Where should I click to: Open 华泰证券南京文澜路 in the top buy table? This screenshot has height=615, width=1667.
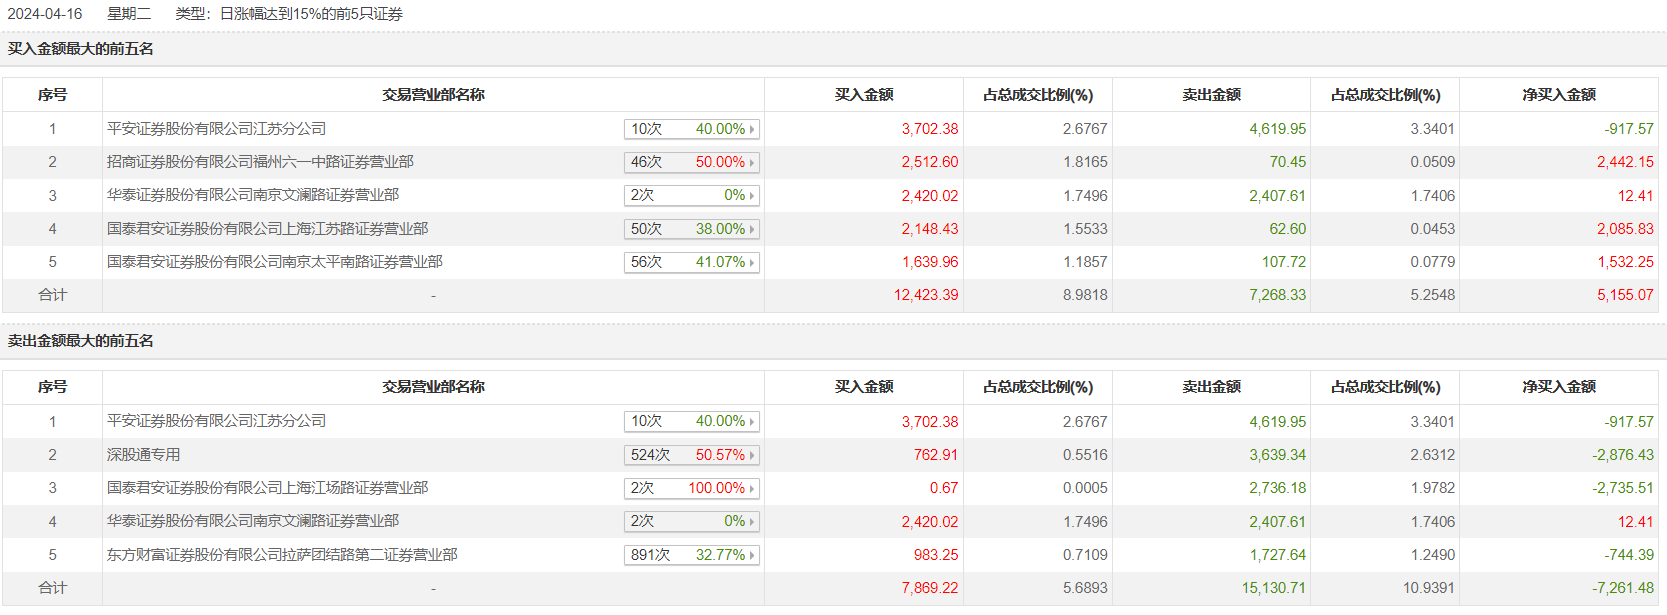(x=252, y=195)
